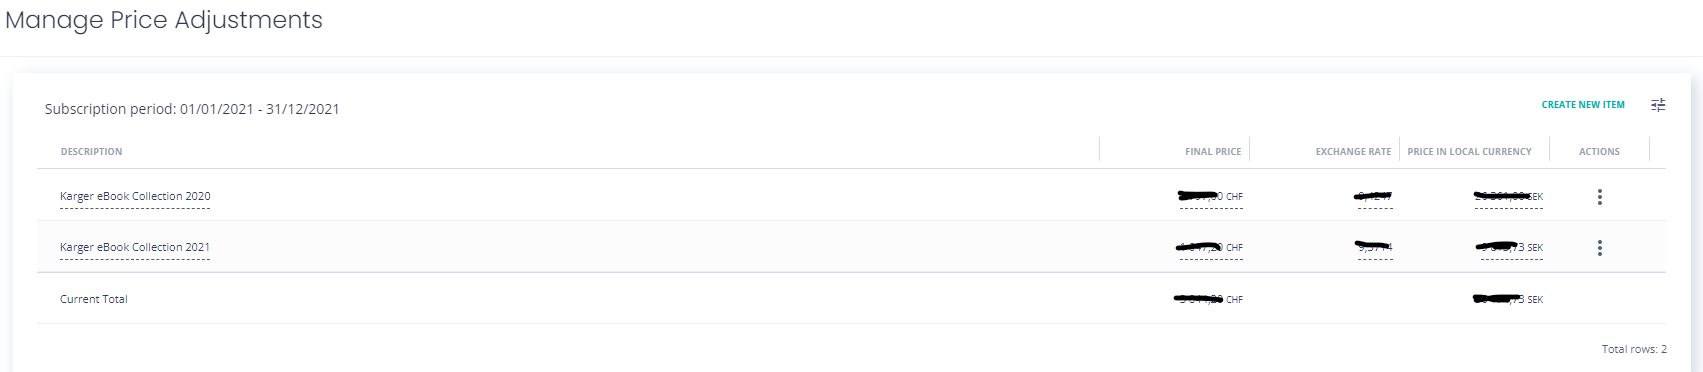The height and width of the screenshot is (372, 1703).
Task: Open the table column settings icon
Action: (x=1658, y=105)
